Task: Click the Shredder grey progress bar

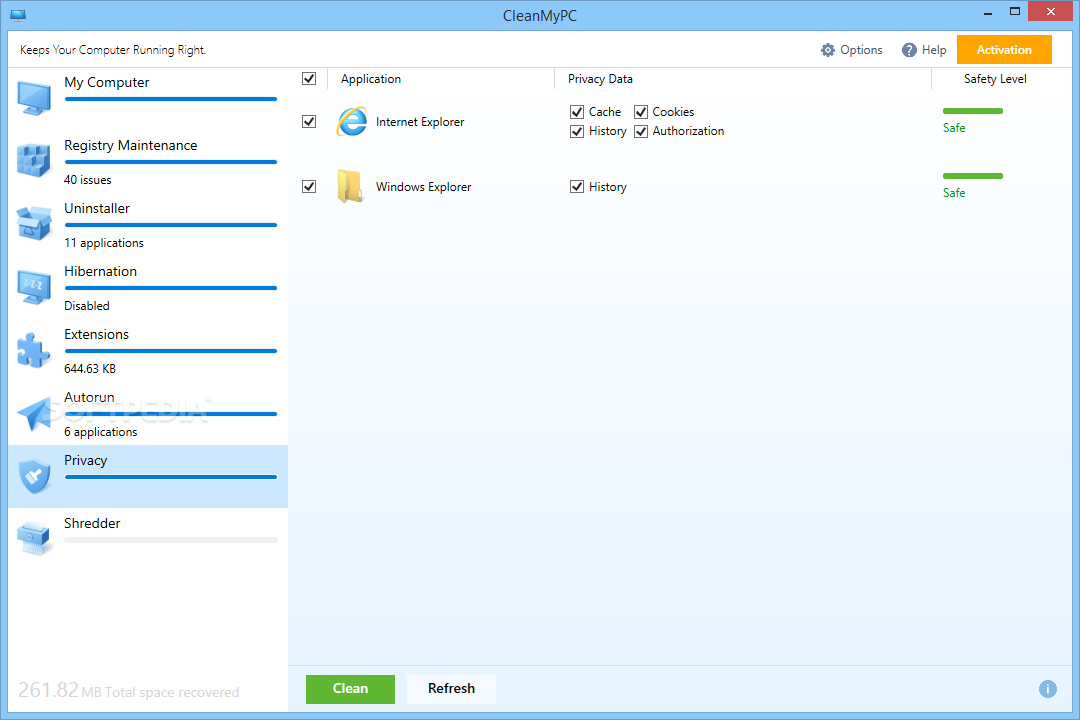Action: tap(171, 540)
